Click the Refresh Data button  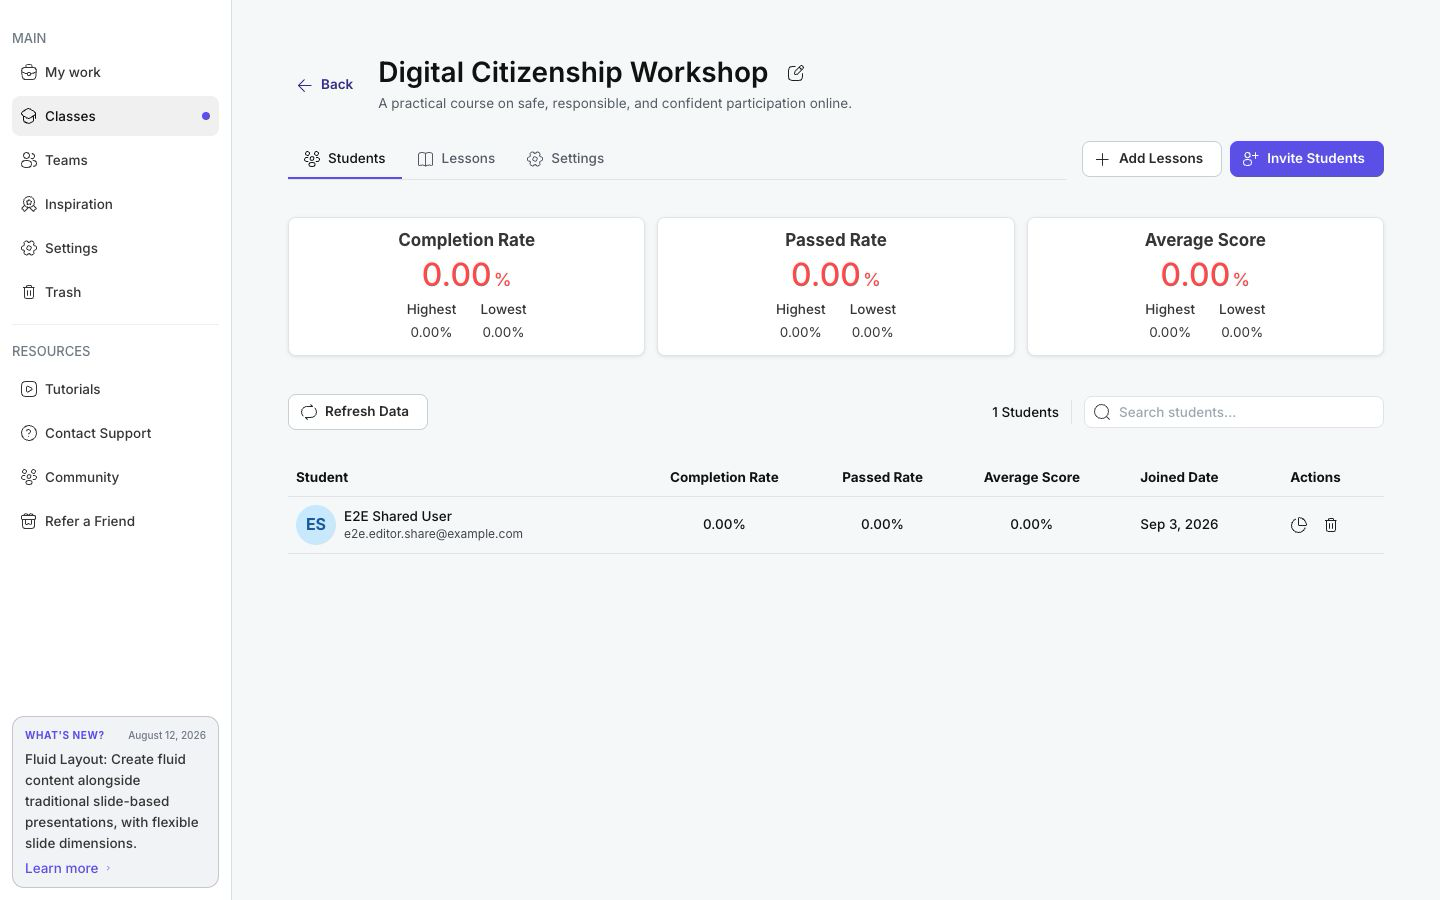coord(358,412)
